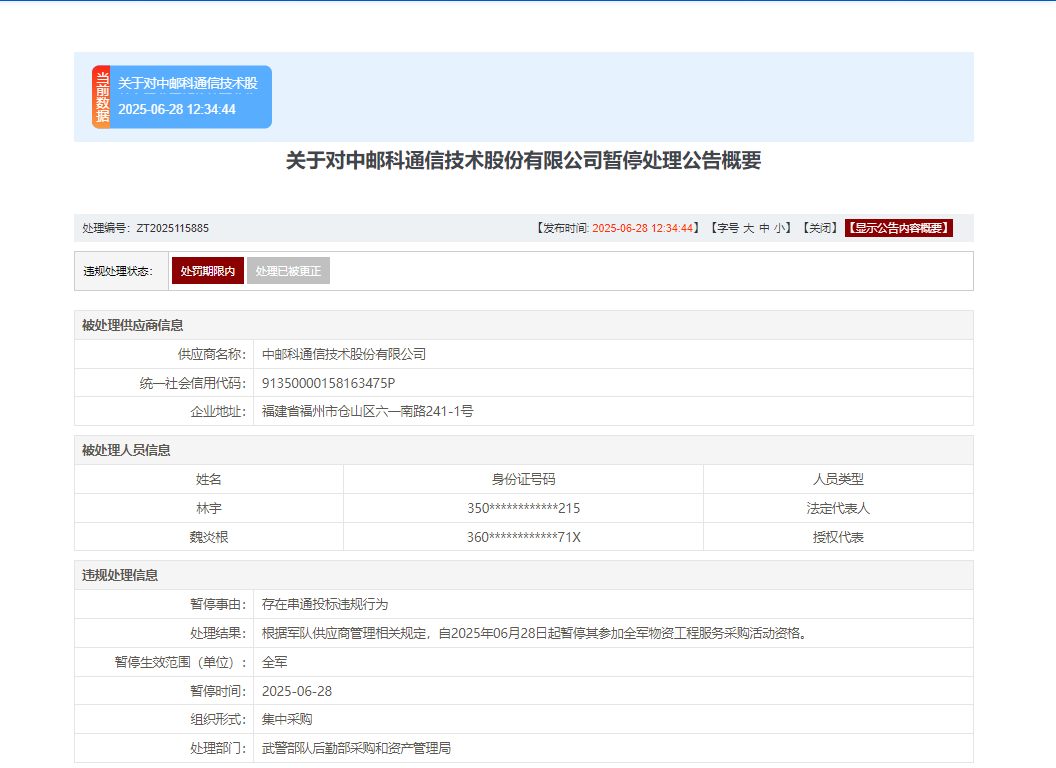1056x768 pixels.
Task: Click the 暂停事由 row label
Action: [219, 604]
